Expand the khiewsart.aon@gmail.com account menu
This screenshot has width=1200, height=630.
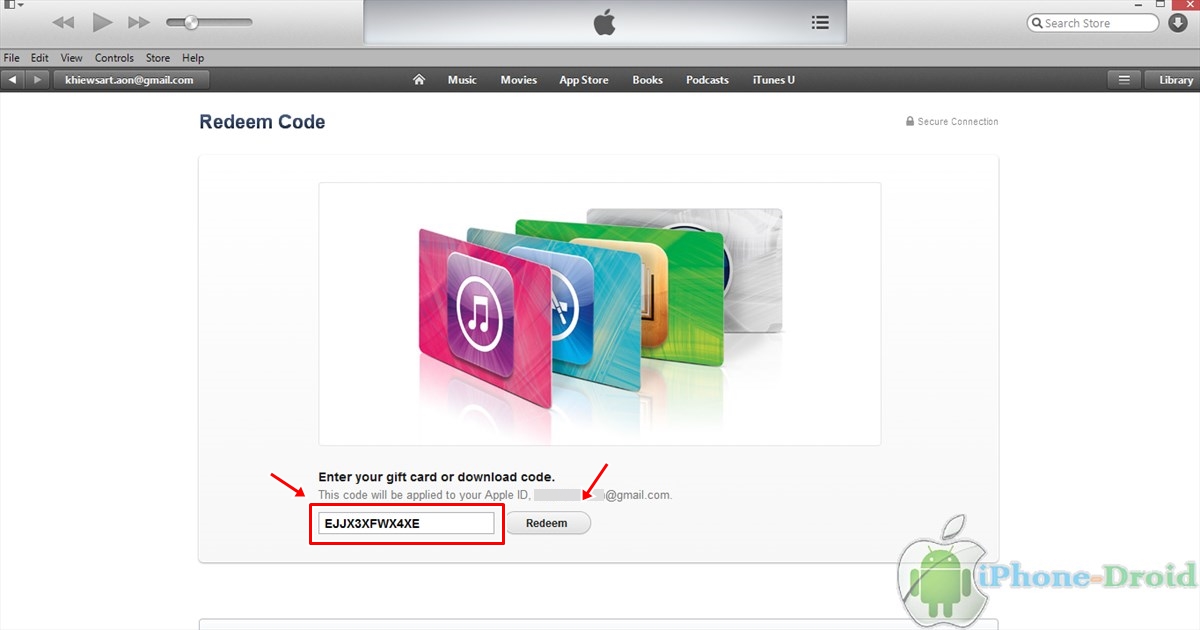[130, 80]
